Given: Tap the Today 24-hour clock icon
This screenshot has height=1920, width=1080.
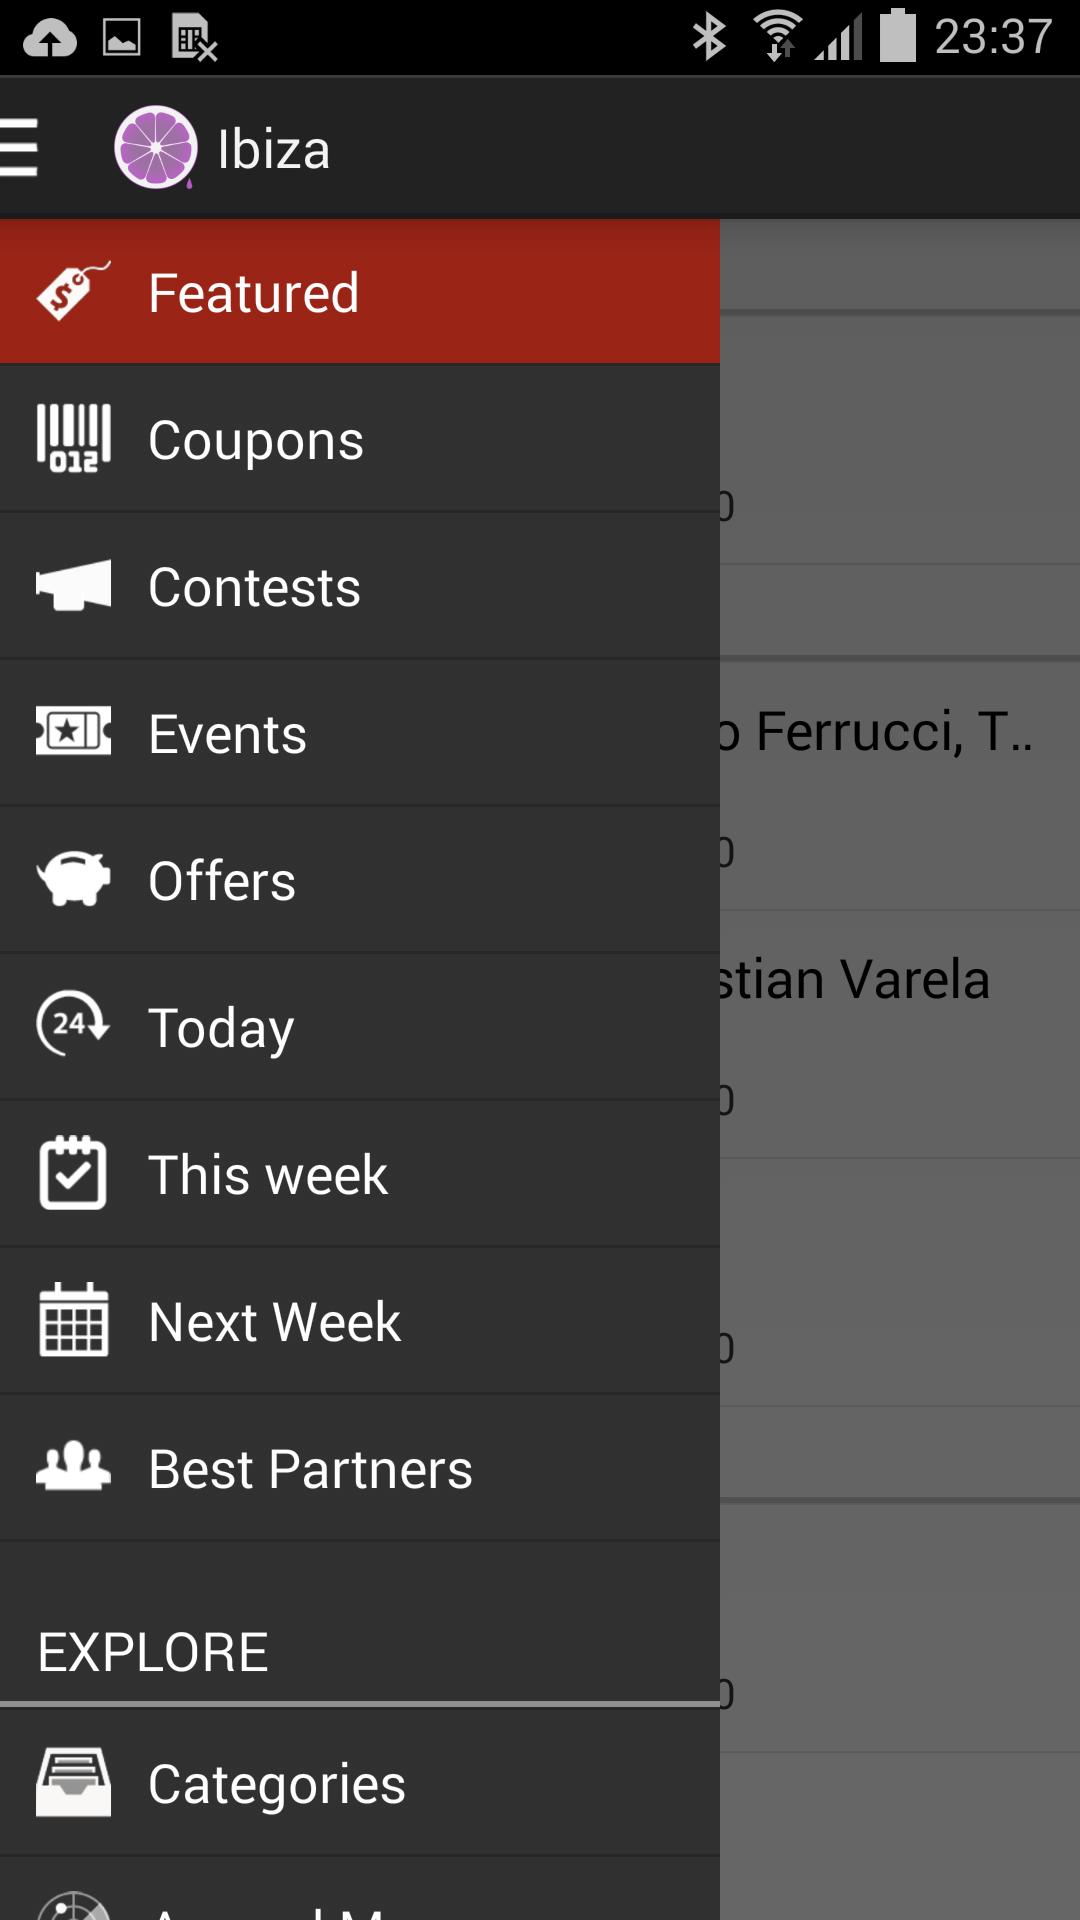Looking at the screenshot, I should [x=73, y=1025].
